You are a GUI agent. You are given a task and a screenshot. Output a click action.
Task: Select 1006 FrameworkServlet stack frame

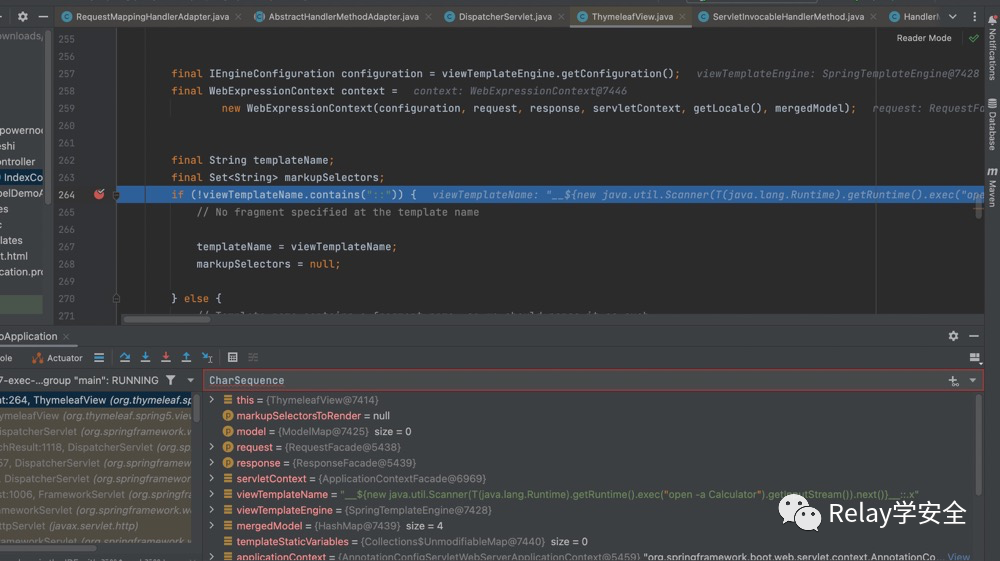pyautogui.click(x=96, y=494)
